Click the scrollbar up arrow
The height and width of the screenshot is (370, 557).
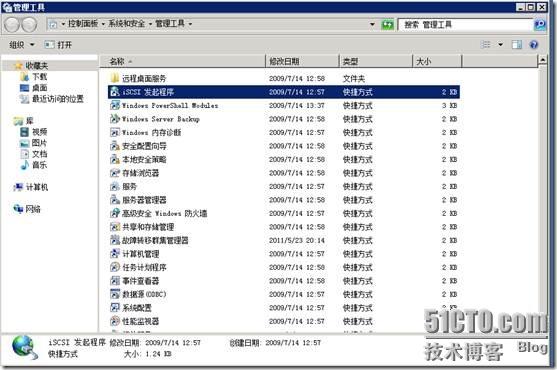[x=542, y=60]
